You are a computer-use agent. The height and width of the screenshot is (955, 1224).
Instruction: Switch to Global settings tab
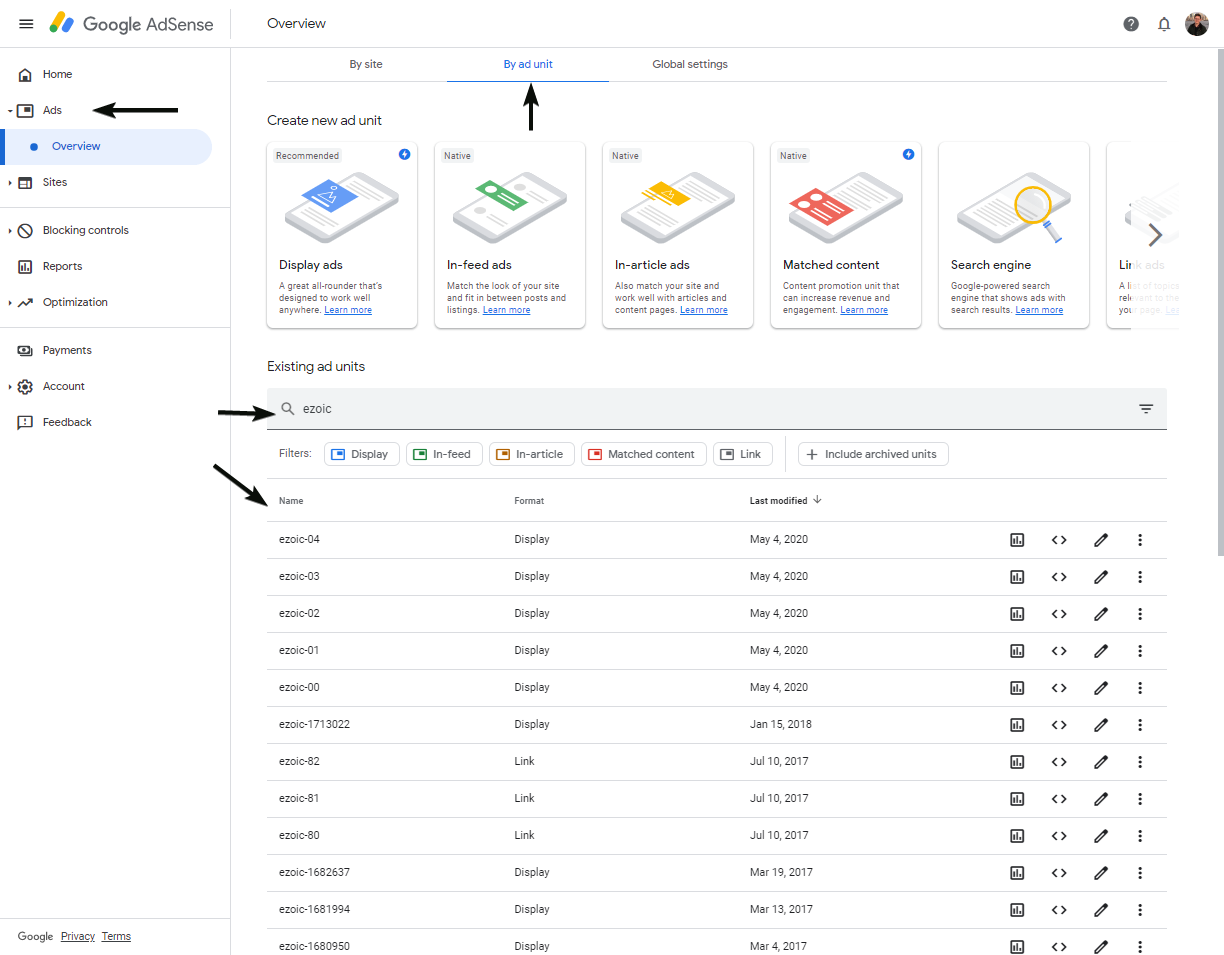coord(690,64)
